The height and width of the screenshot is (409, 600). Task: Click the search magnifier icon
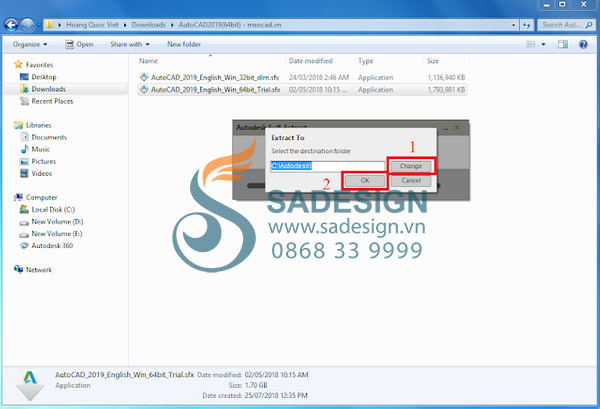[589, 25]
